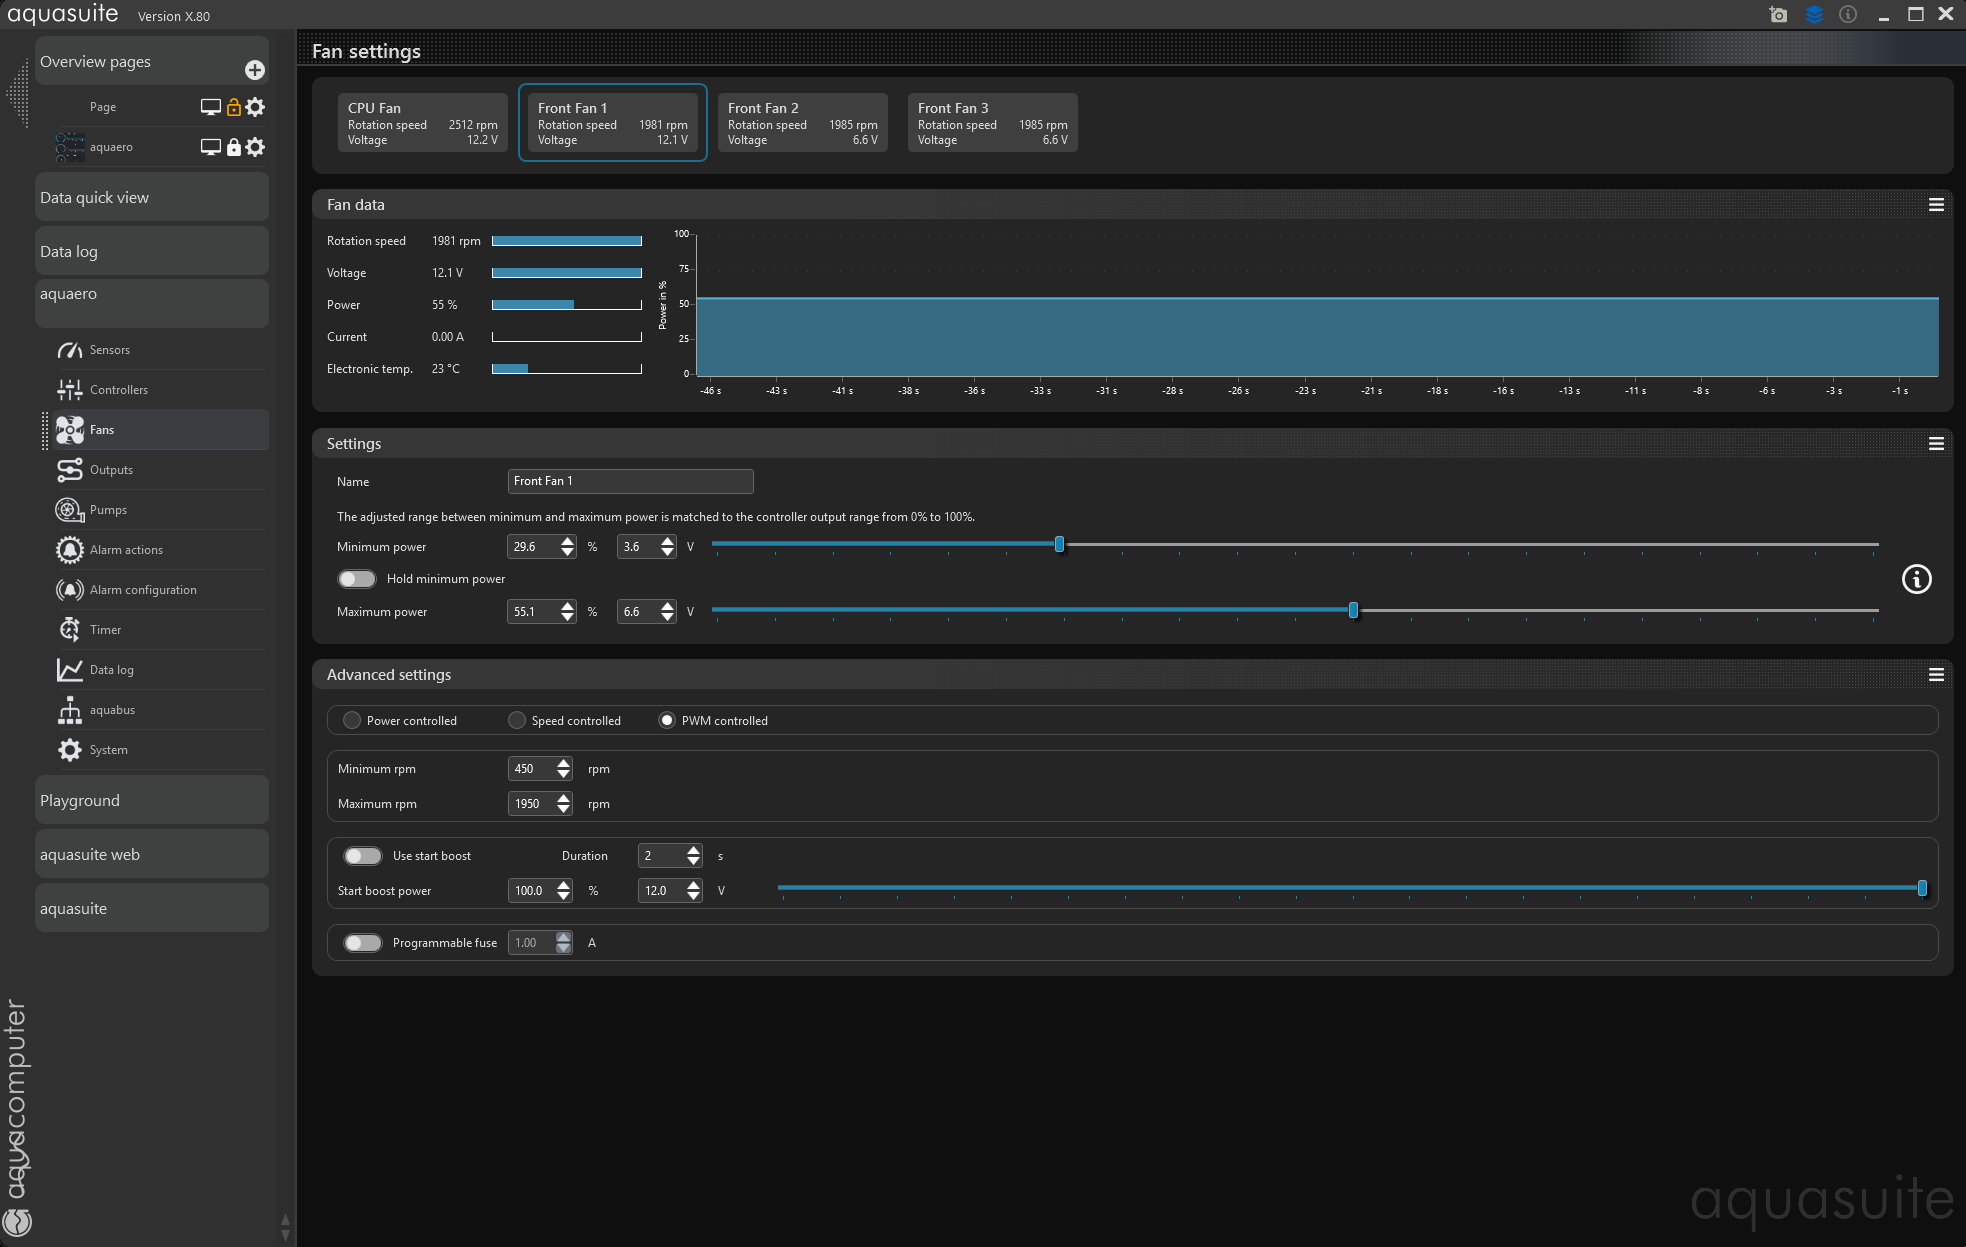Viewport: 1966px width, 1247px height.
Task: Open the aquabus network icon
Action: point(69,710)
